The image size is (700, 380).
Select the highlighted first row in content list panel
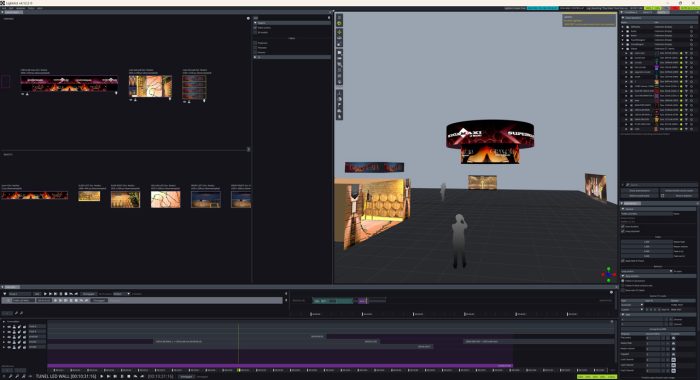pos(292,23)
